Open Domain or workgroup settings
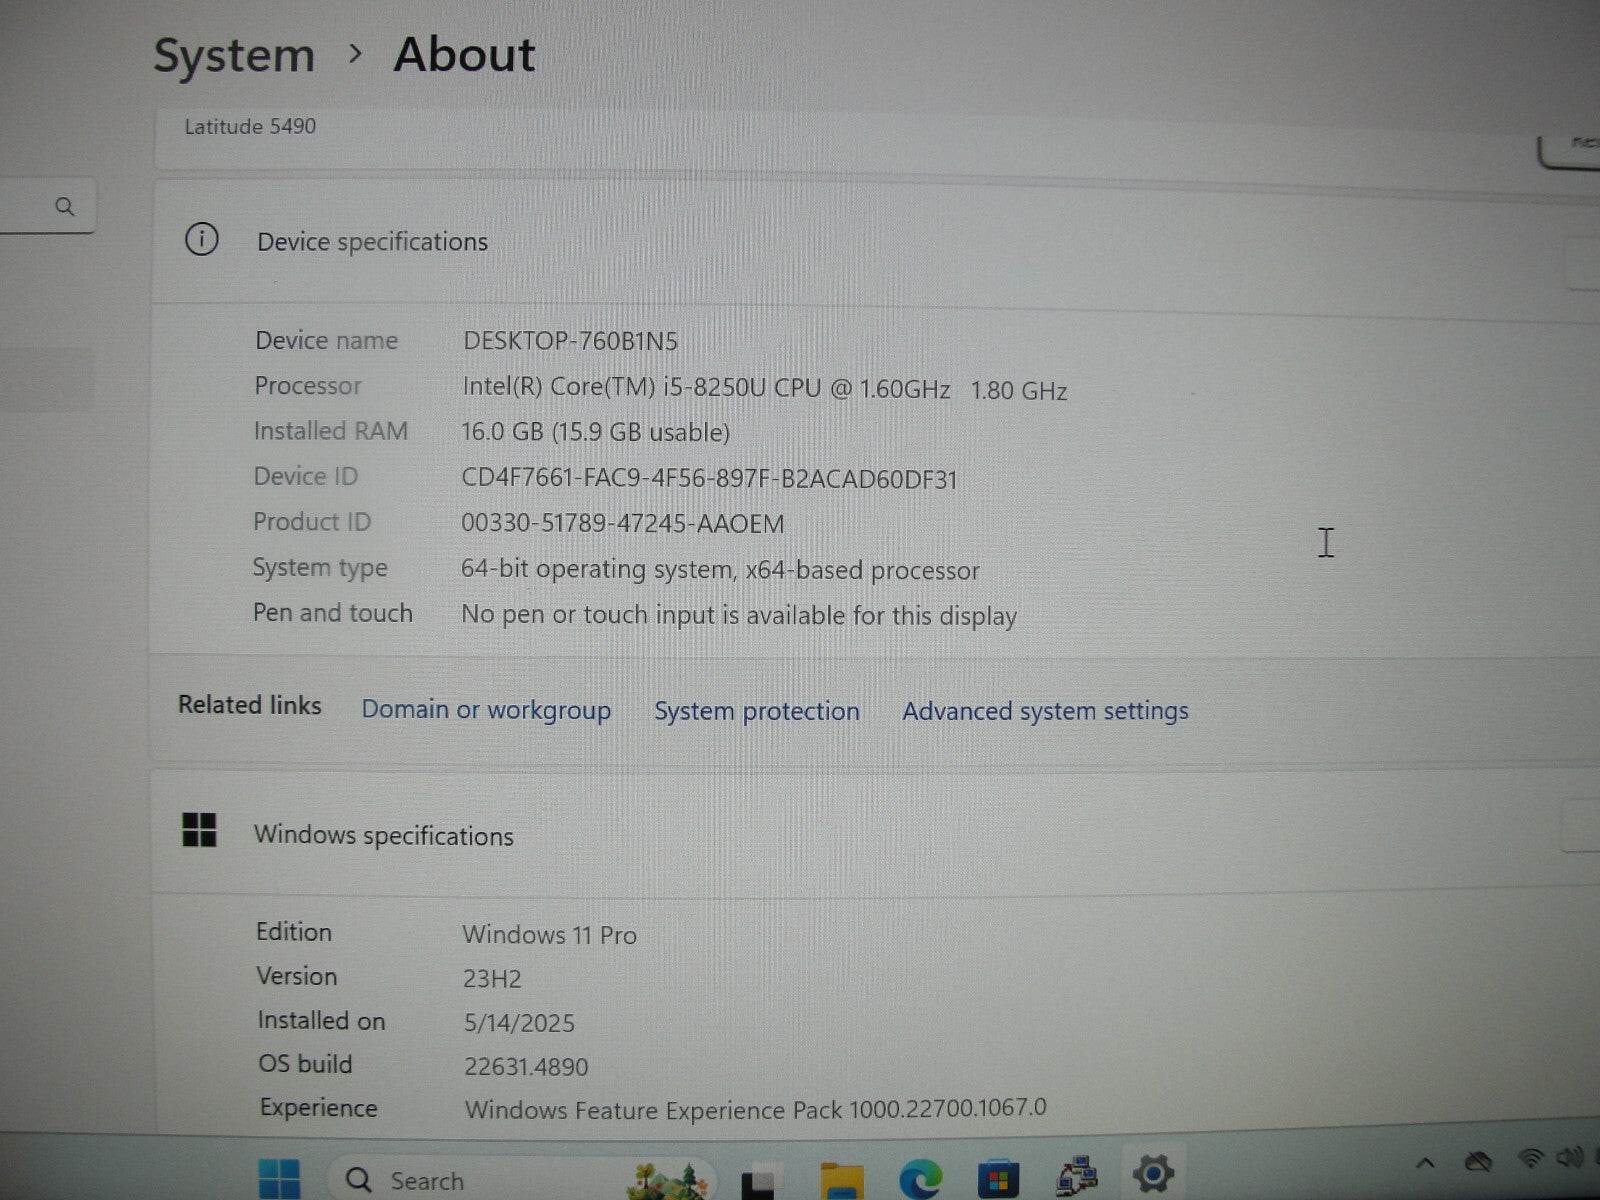 487,709
